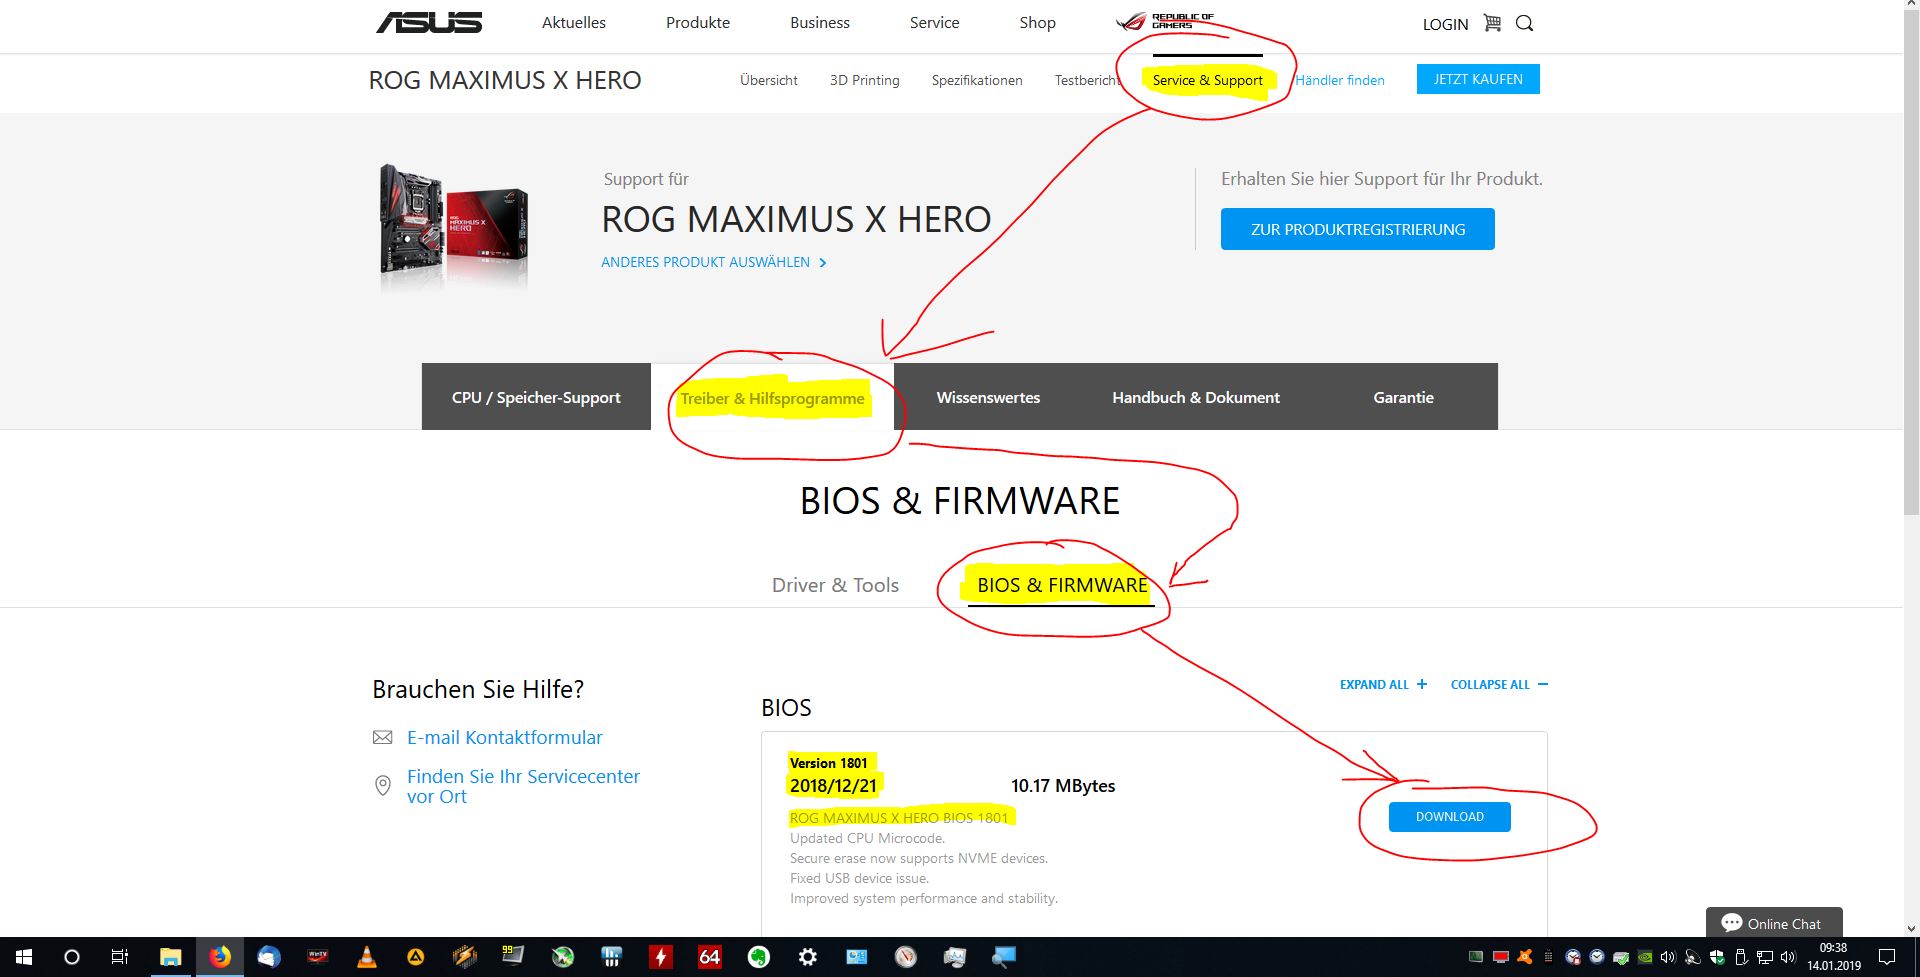Switch to the CPU / Speicher-Support tab
This screenshot has width=1920, height=977.
pos(536,397)
